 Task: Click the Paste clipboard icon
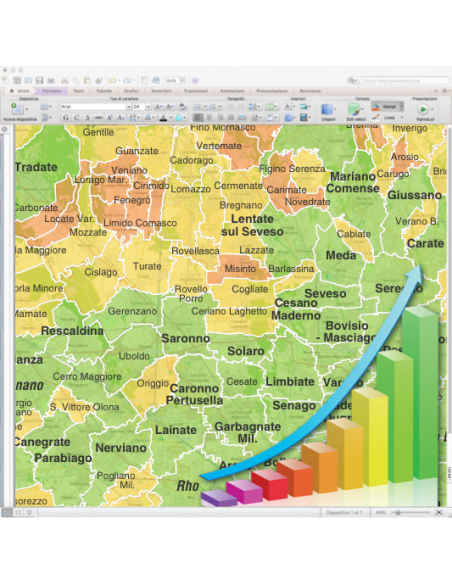coord(87,80)
